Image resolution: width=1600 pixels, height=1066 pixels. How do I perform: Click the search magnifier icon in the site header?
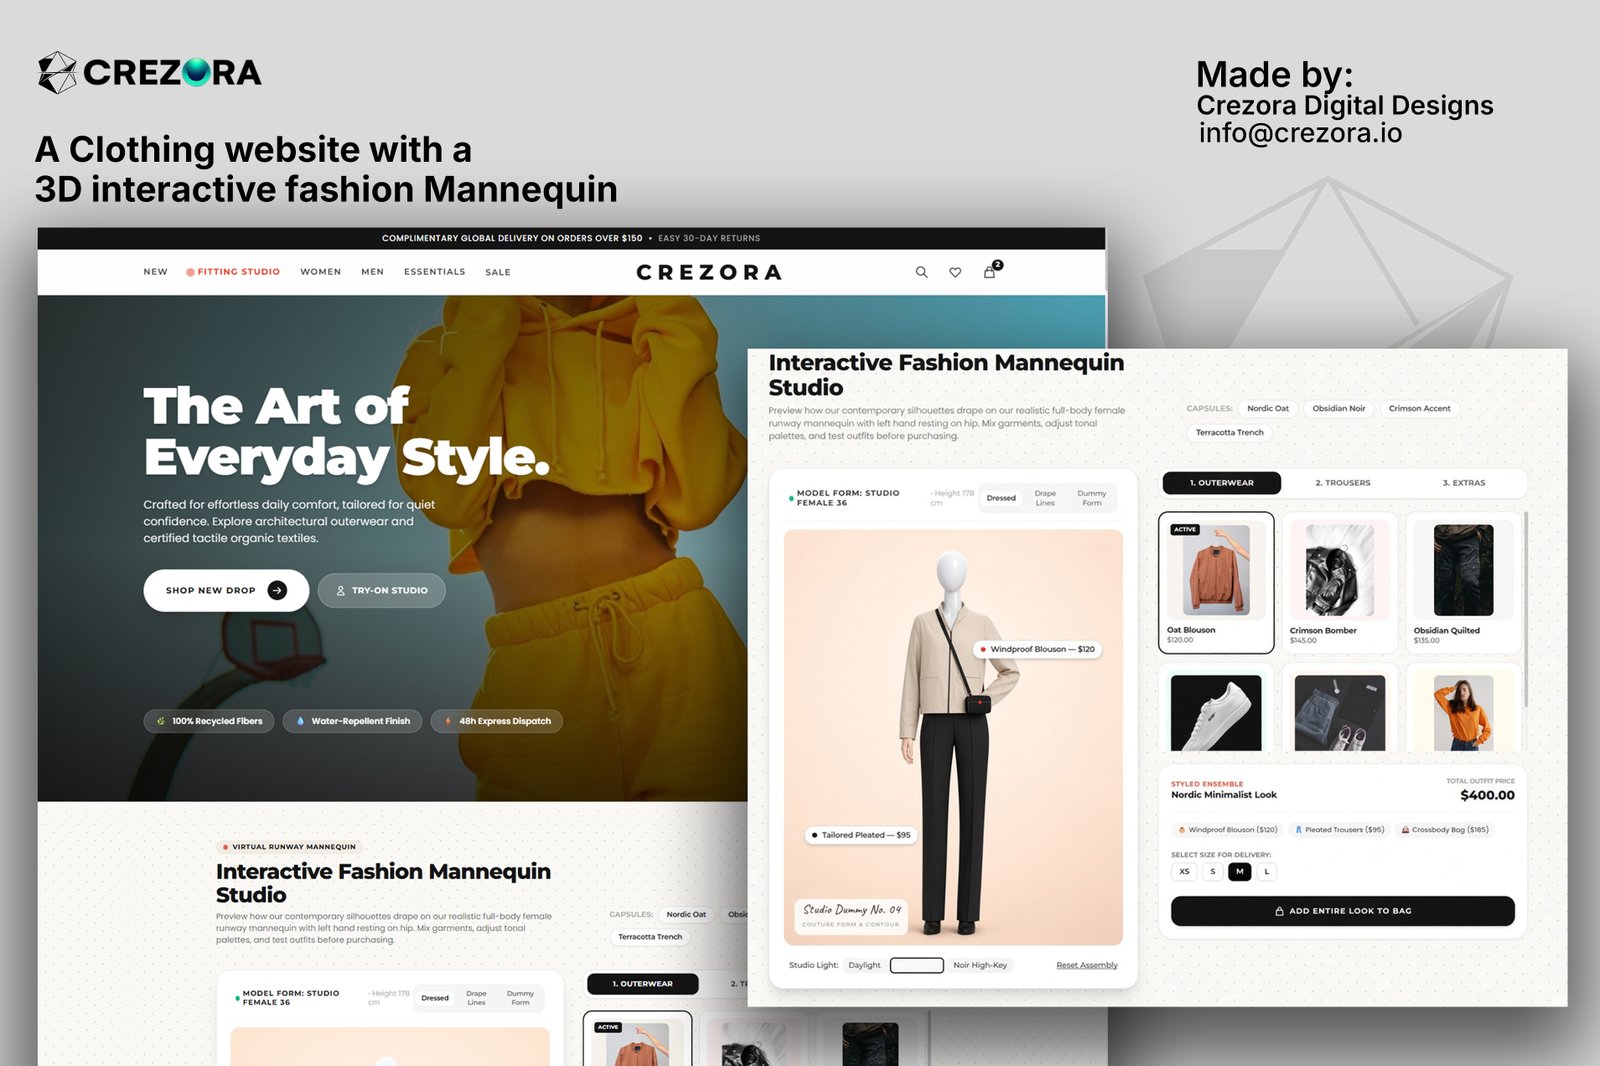[x=921, y=272]
